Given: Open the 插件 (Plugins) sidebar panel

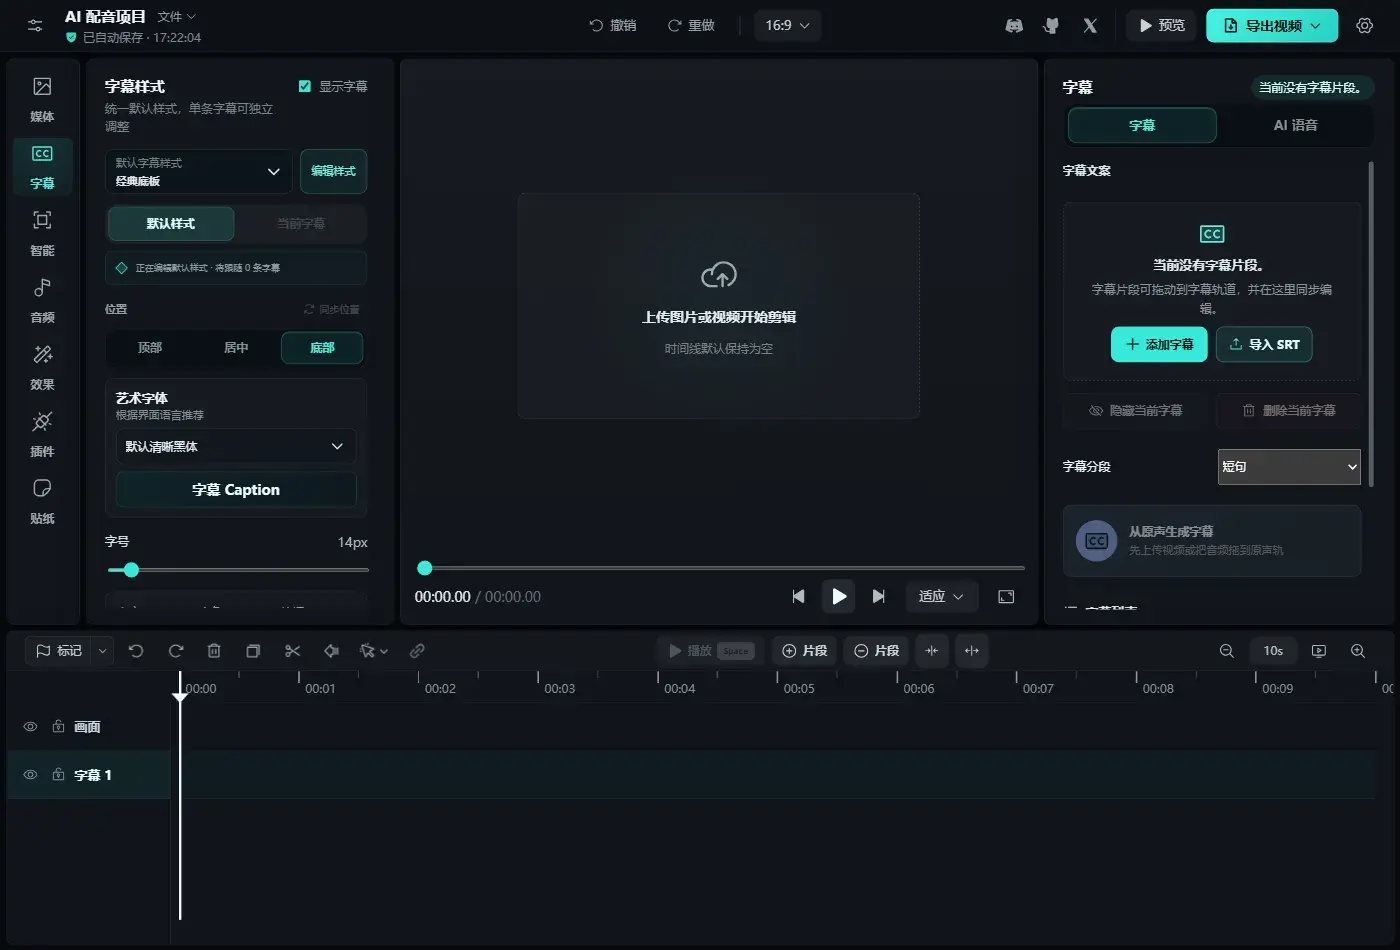Looking at the screenshot, I should pos(42,434).
